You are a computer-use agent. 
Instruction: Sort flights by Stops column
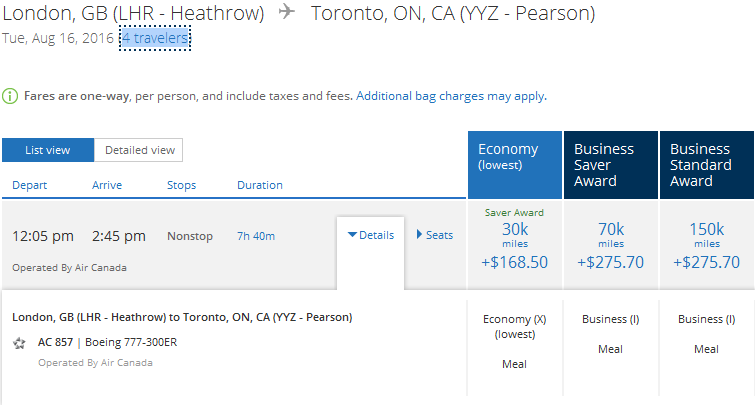[181, 185]
